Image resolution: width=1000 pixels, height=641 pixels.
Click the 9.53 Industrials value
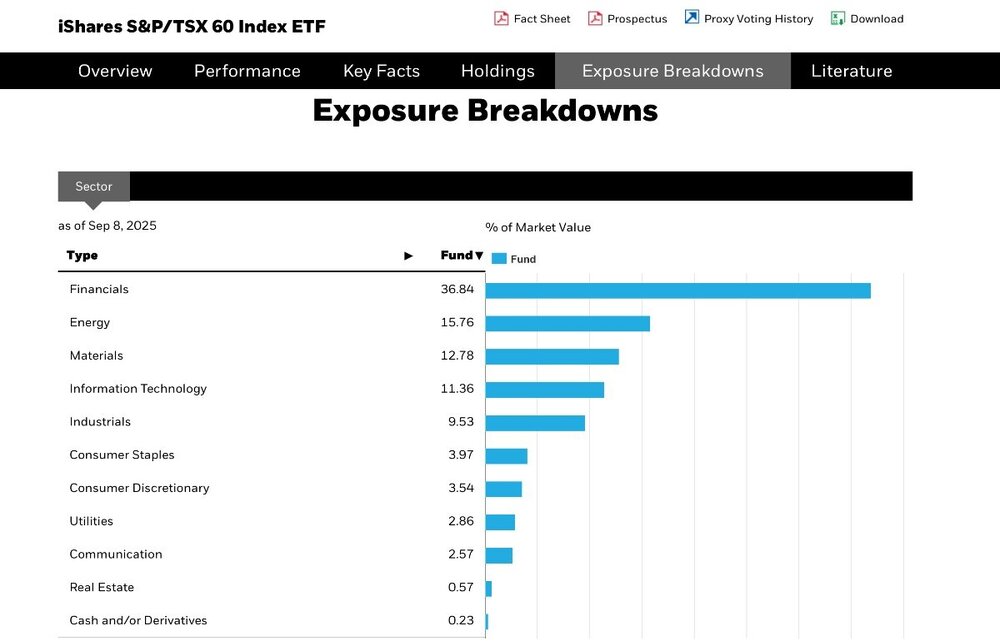[461, 422]
